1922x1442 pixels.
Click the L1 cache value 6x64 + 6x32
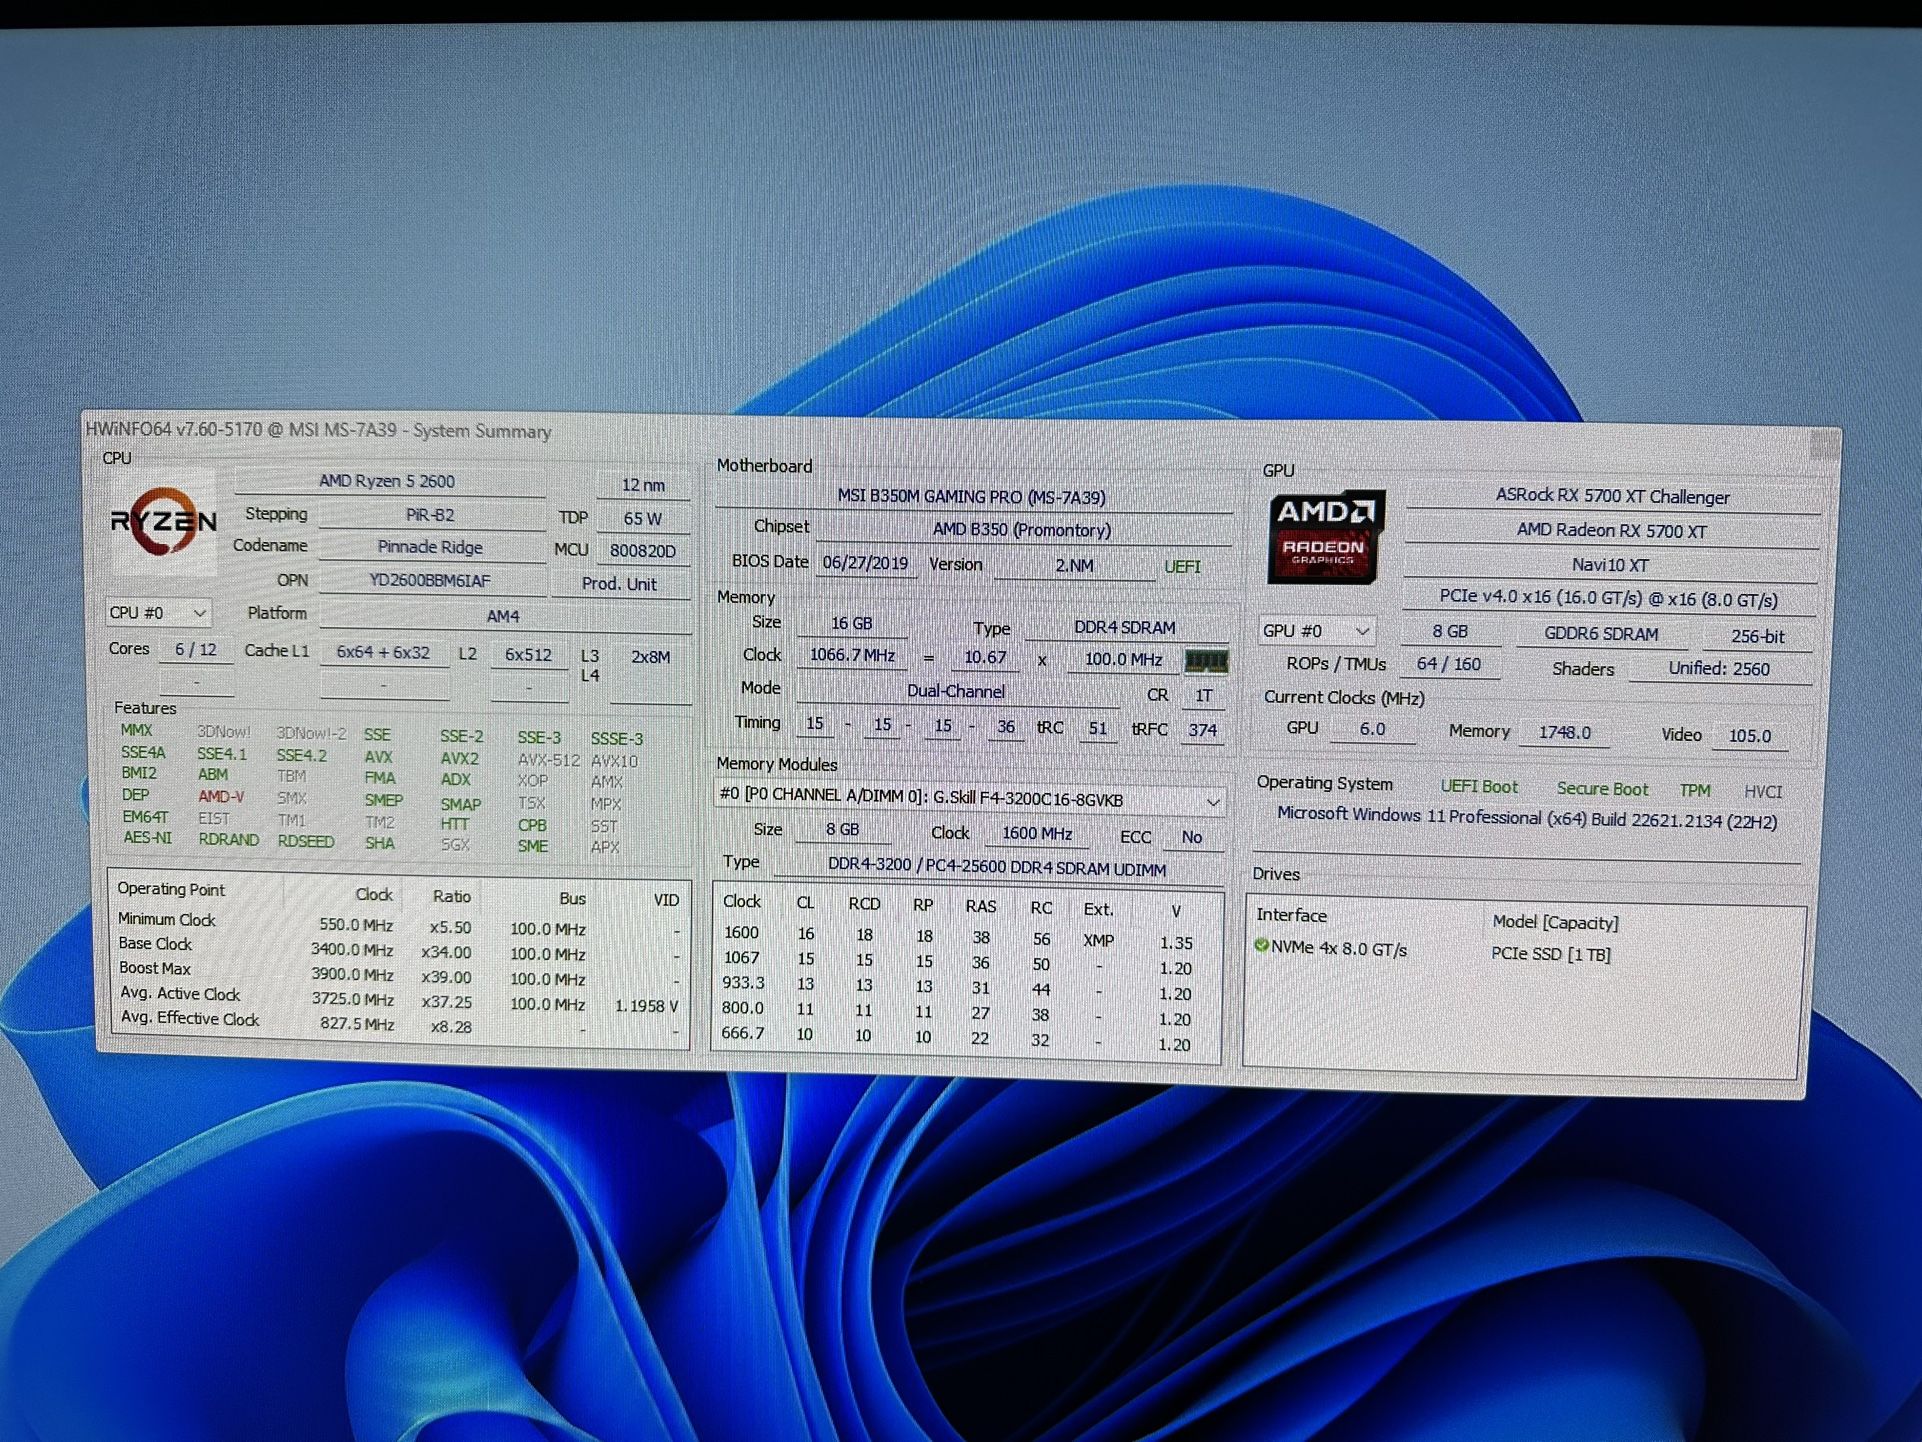click(x=384, y=653)
